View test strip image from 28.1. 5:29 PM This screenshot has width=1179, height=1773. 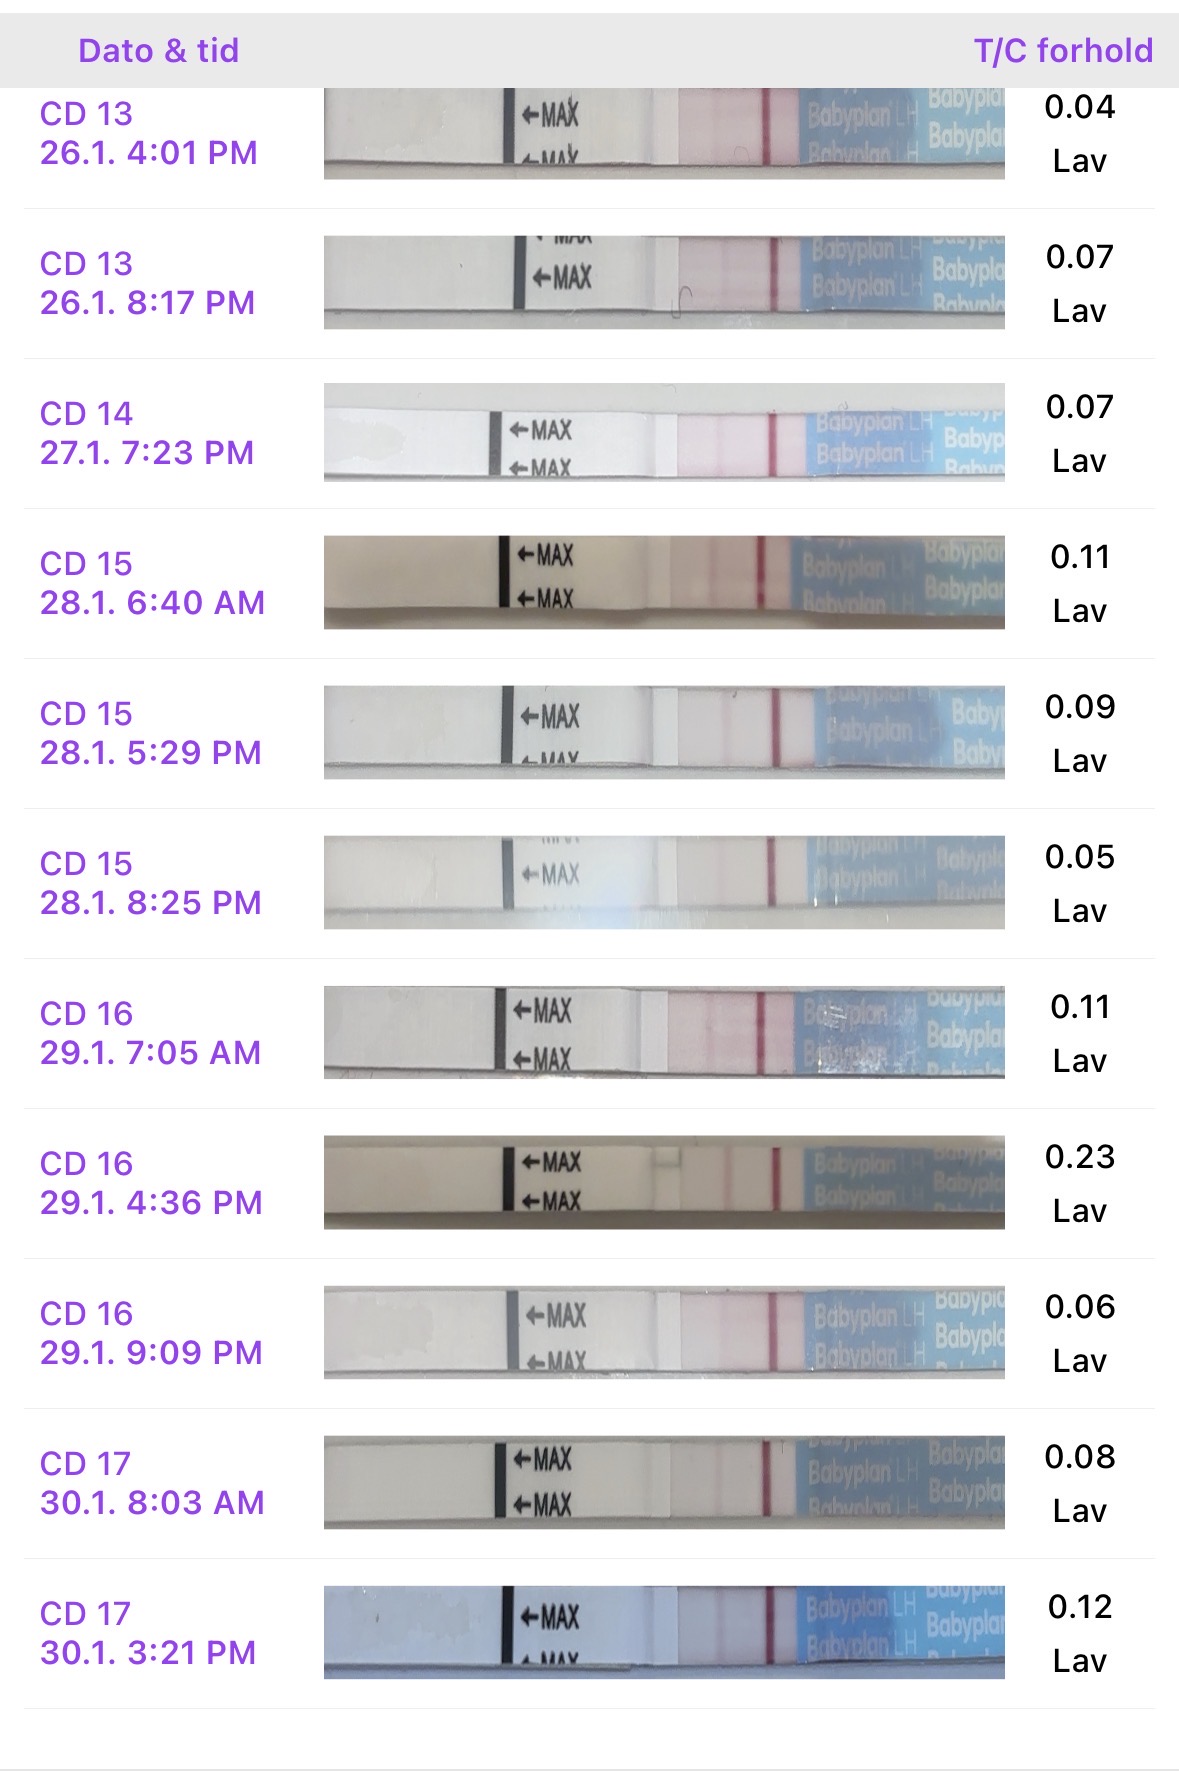[x=664, y=732]
